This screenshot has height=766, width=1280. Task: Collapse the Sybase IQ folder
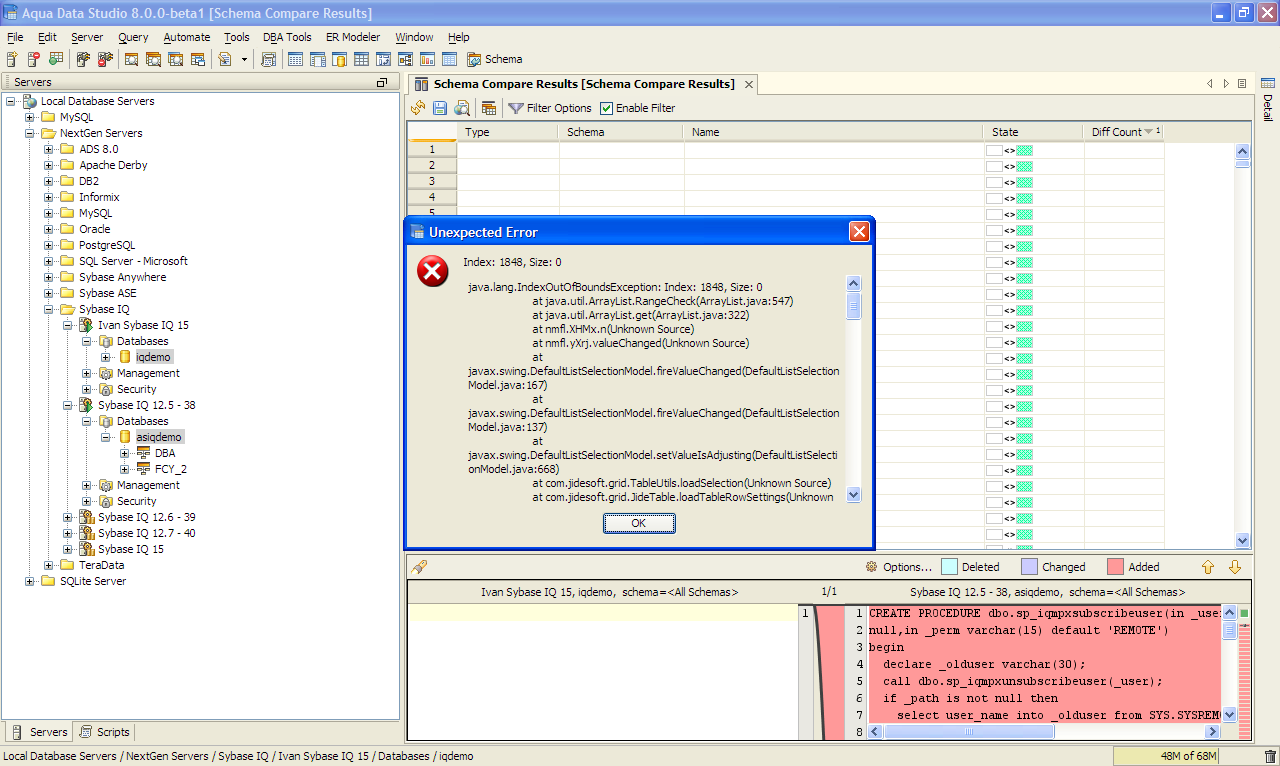[50, 309]
